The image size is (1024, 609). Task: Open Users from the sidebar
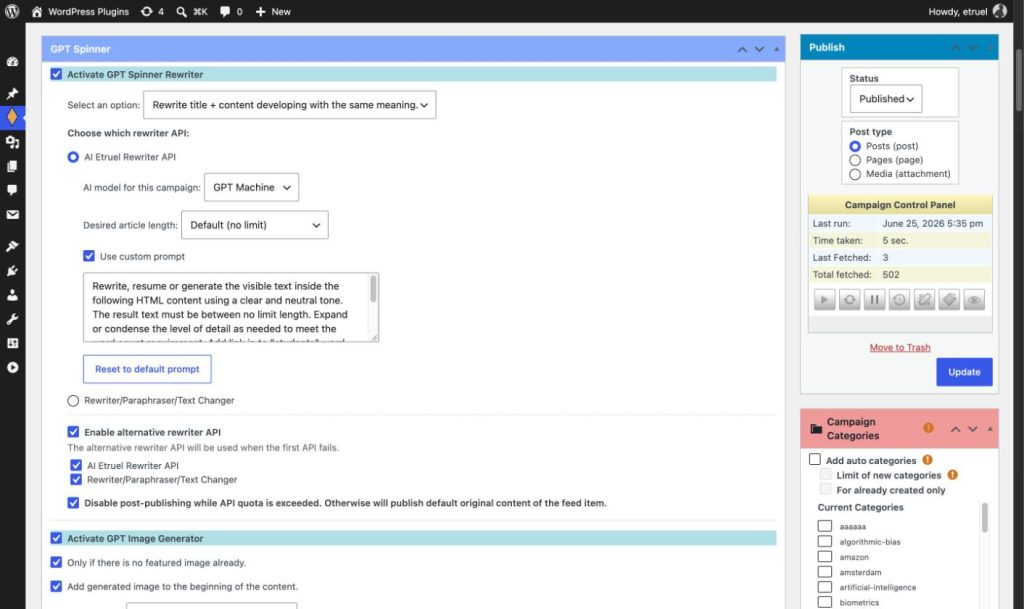click(x=12, y=295)
